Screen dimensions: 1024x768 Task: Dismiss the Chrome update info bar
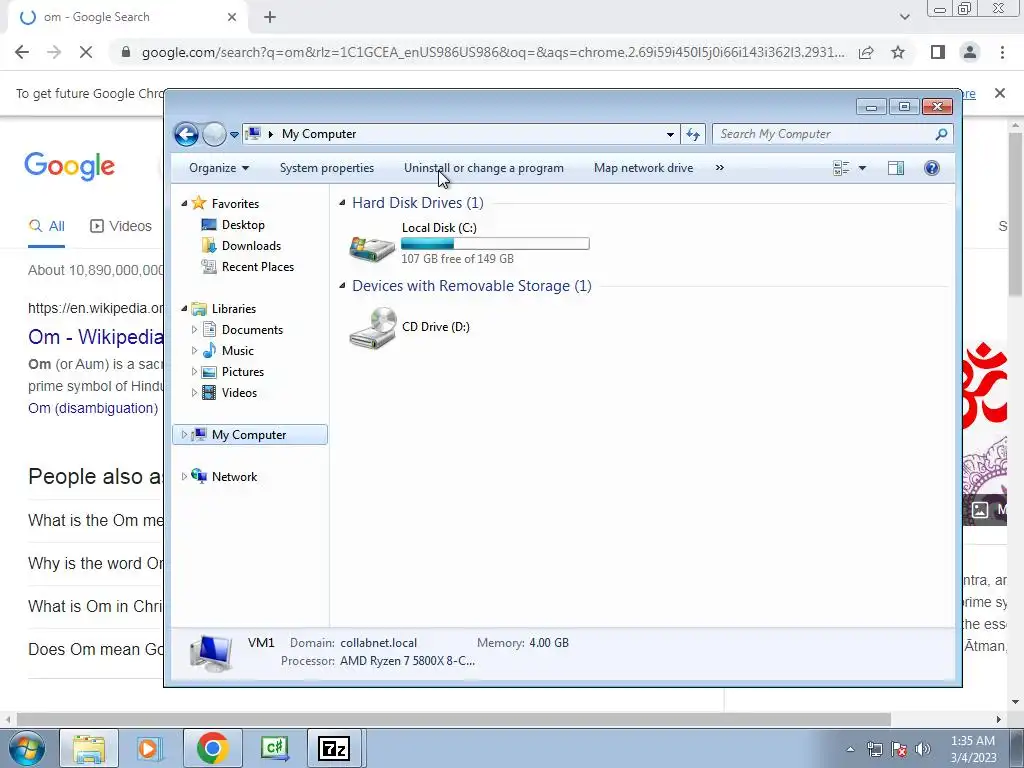click(1000, 93)
